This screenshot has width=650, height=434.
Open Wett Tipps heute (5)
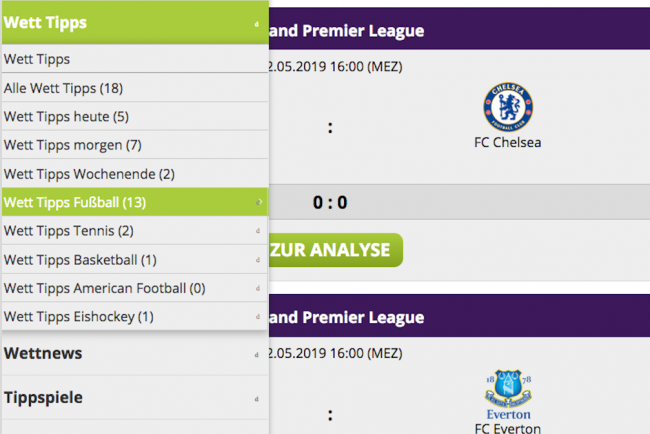[65, 116]
